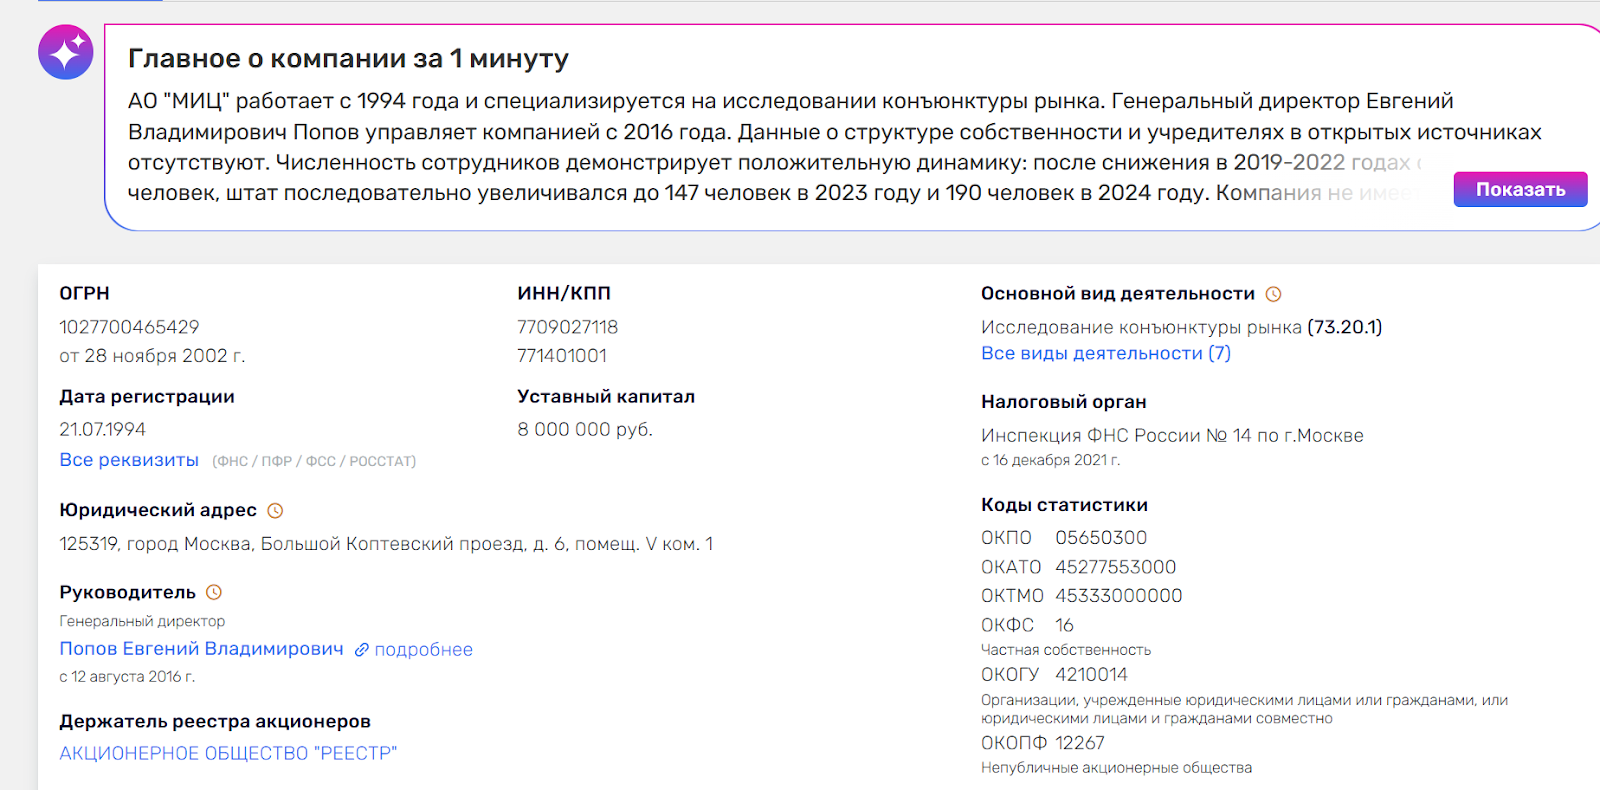Click the ОКОГУ value 4210014
The height and width of the screenshot is (790, 1600).
(1091, 675)
